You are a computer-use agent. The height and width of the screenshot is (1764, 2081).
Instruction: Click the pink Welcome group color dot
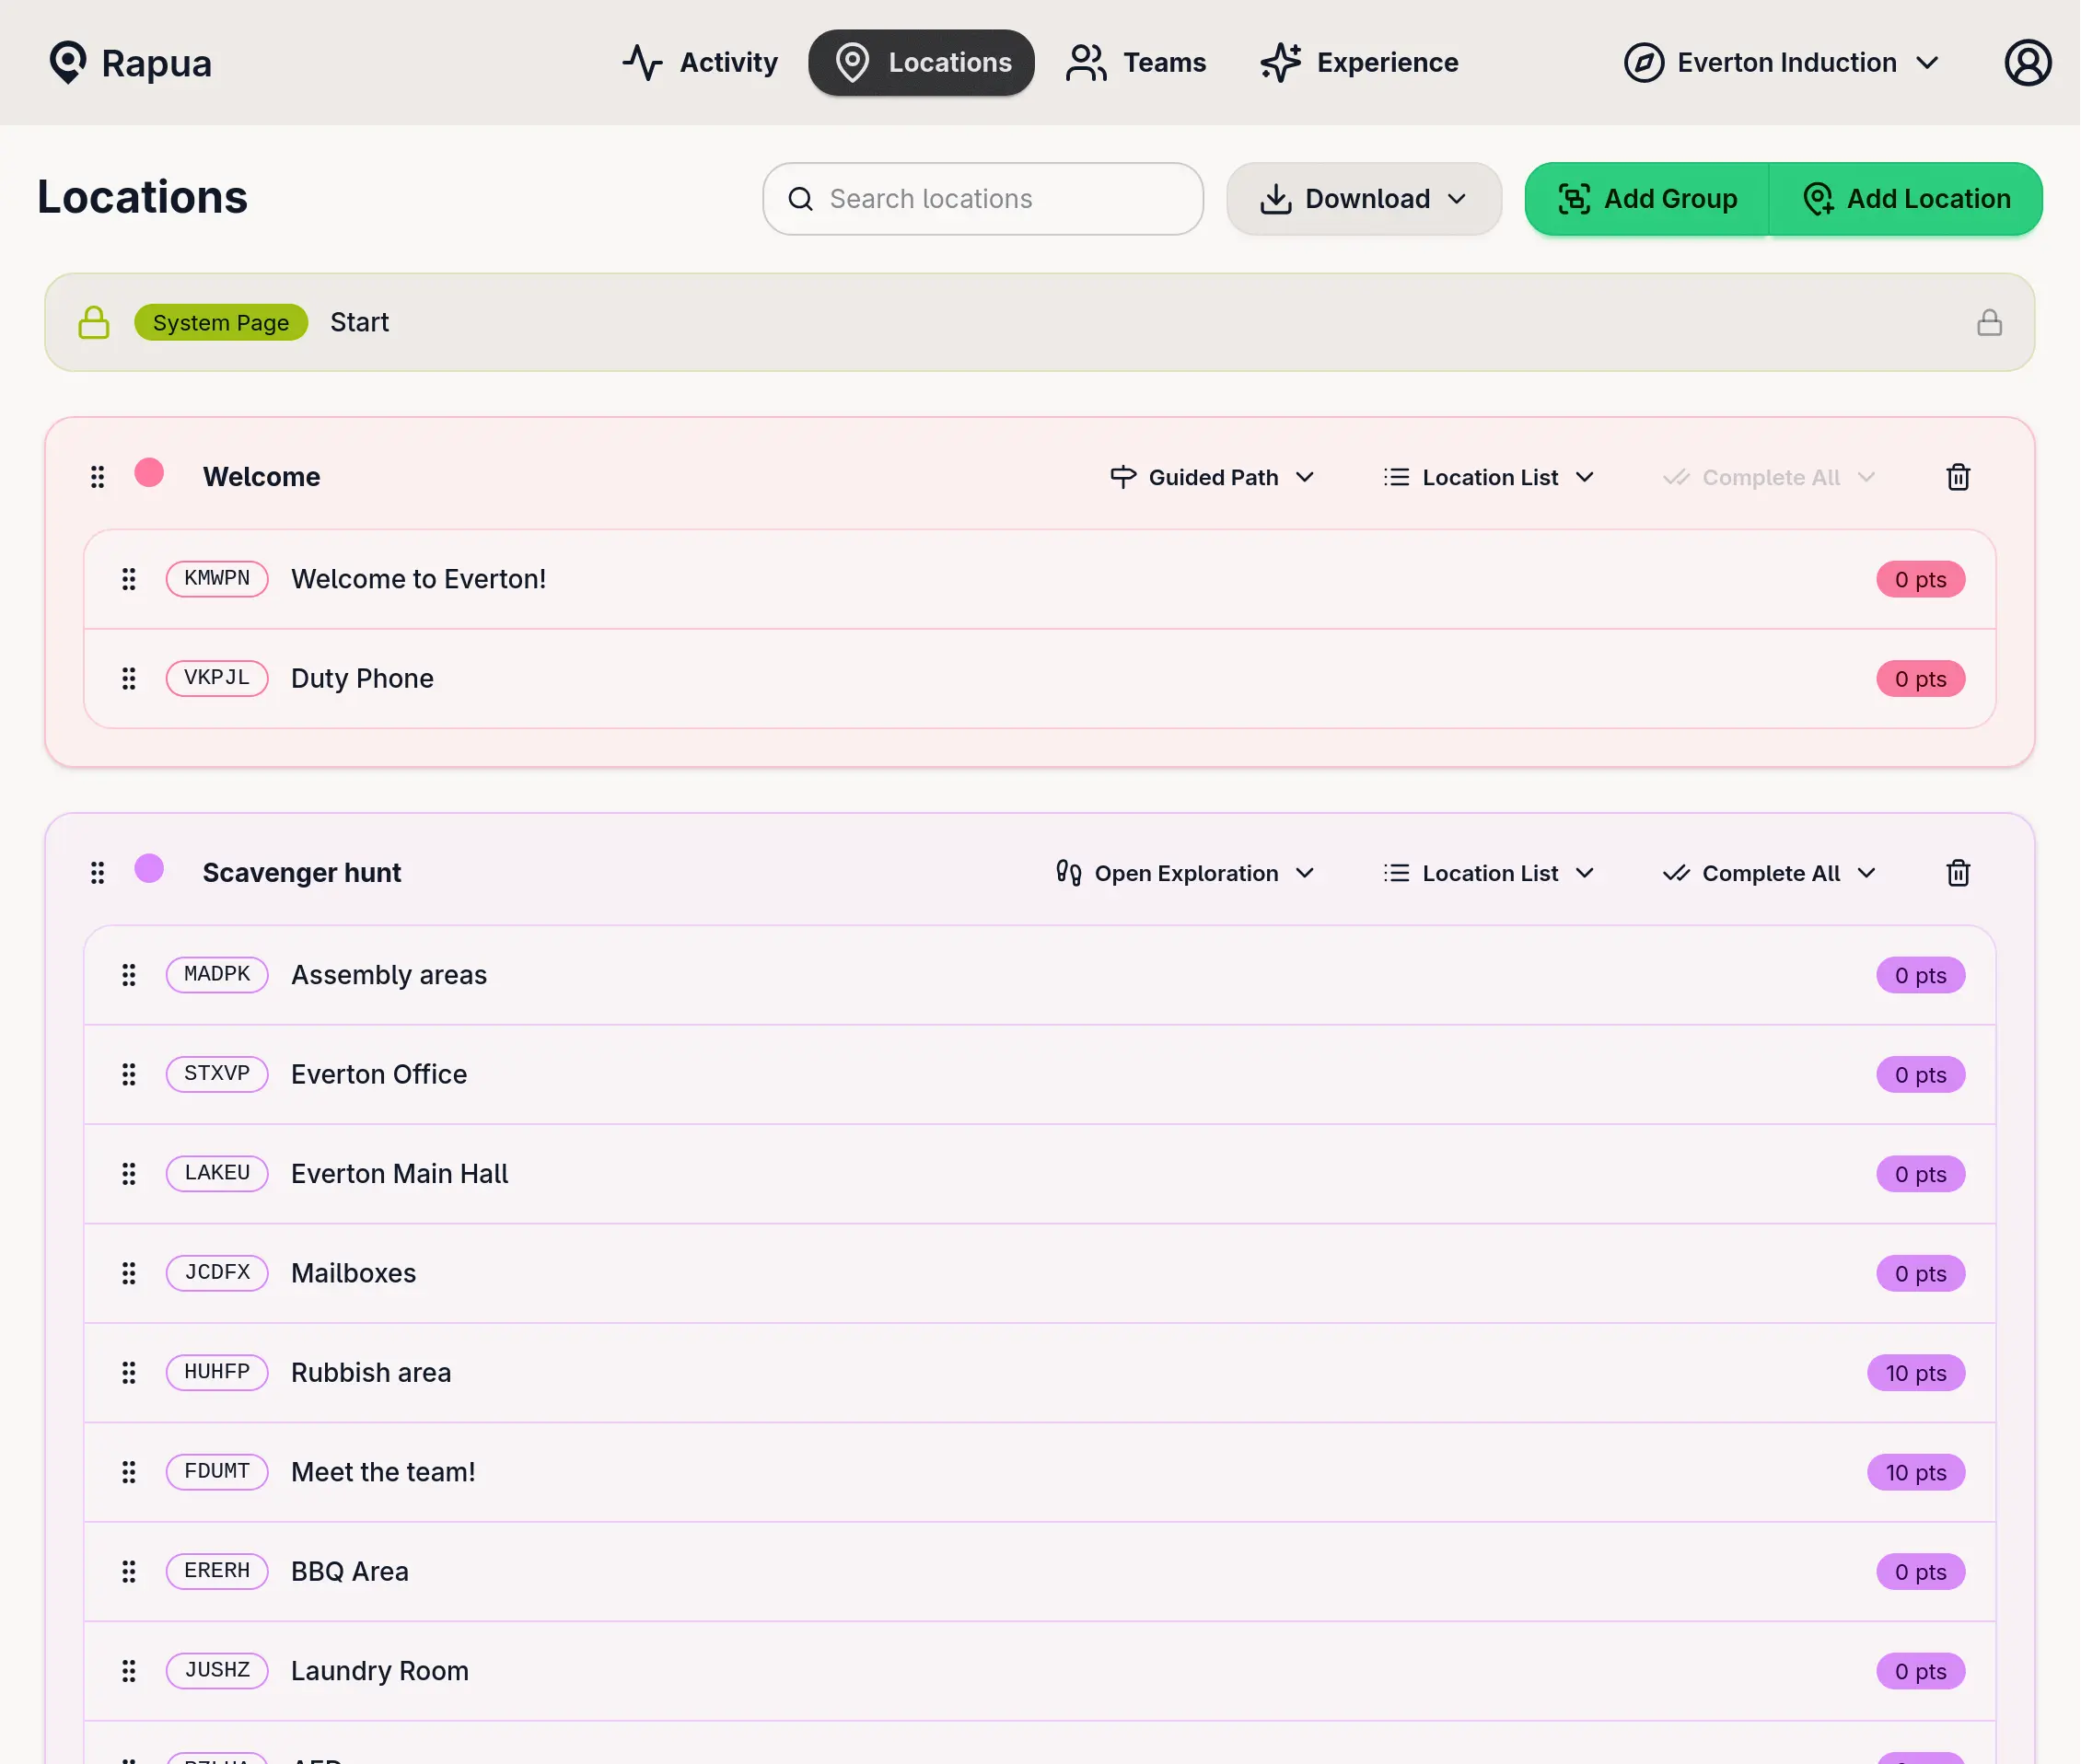coord(149,473)
